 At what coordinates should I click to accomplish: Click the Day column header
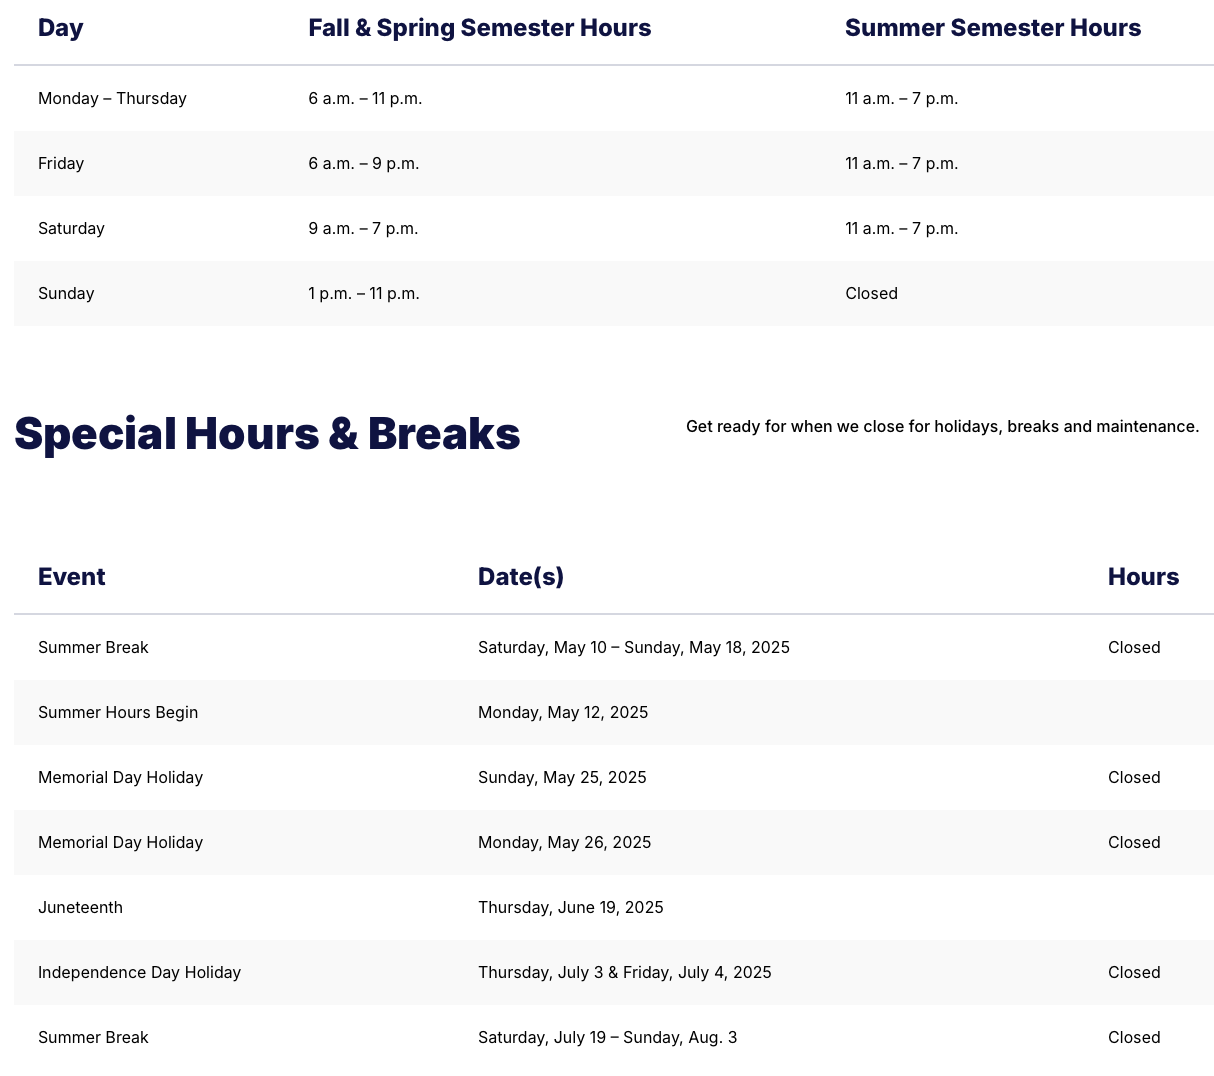coord(60,28)
